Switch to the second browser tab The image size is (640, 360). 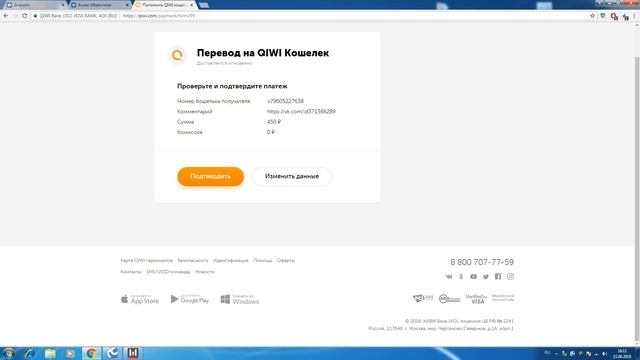click(99, 5)
